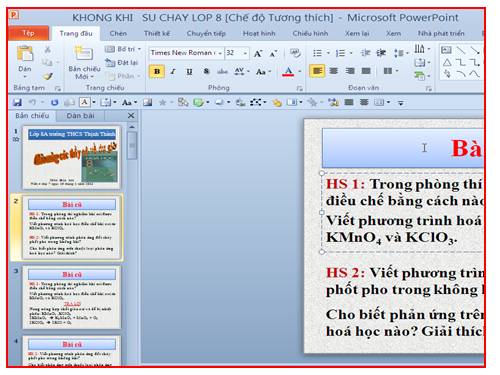Open the Dàn bài outline tab
500x375 pixels.
coord(80,116)
